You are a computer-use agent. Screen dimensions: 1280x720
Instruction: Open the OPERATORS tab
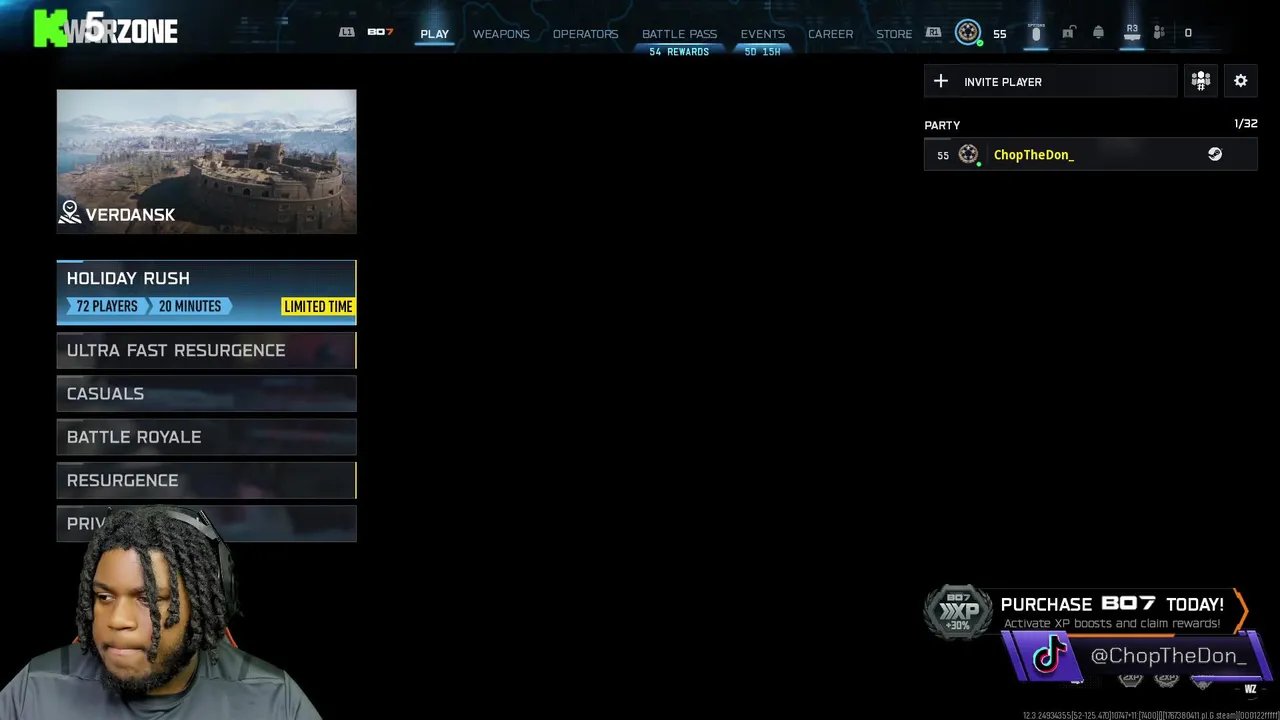(585, 34)
